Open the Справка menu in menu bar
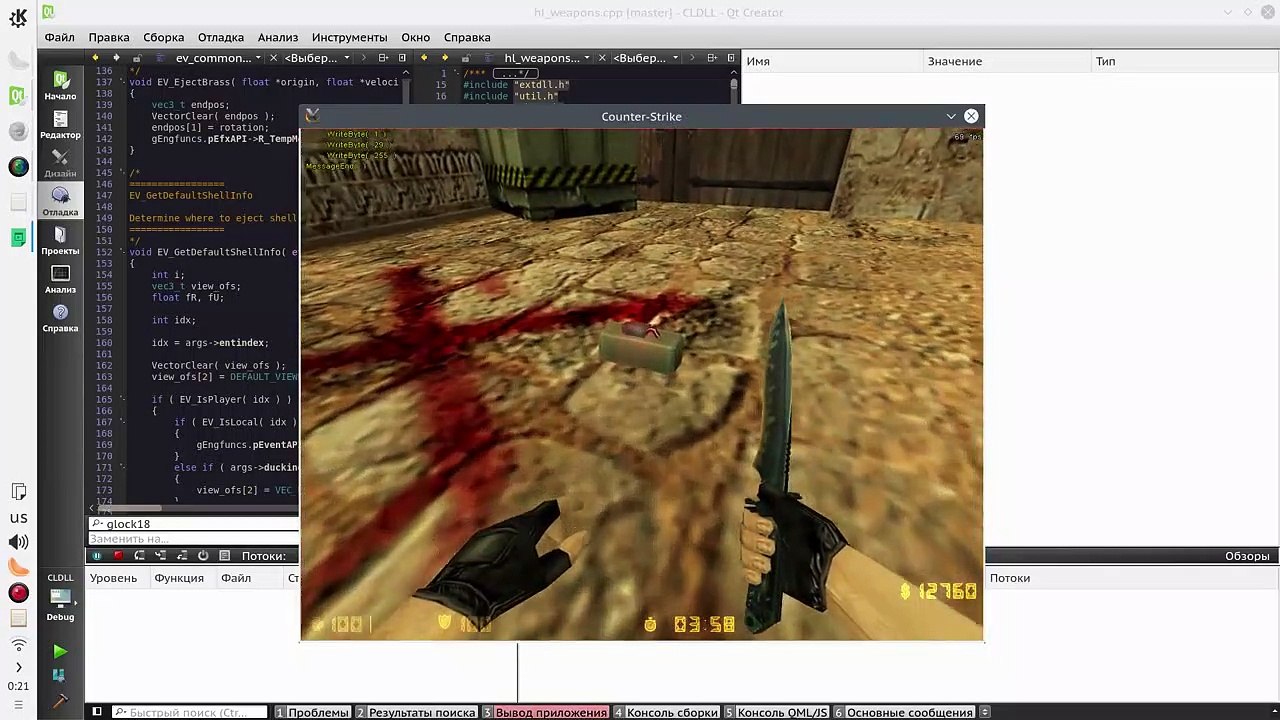 pyautogui.click(x=467, y=37)
